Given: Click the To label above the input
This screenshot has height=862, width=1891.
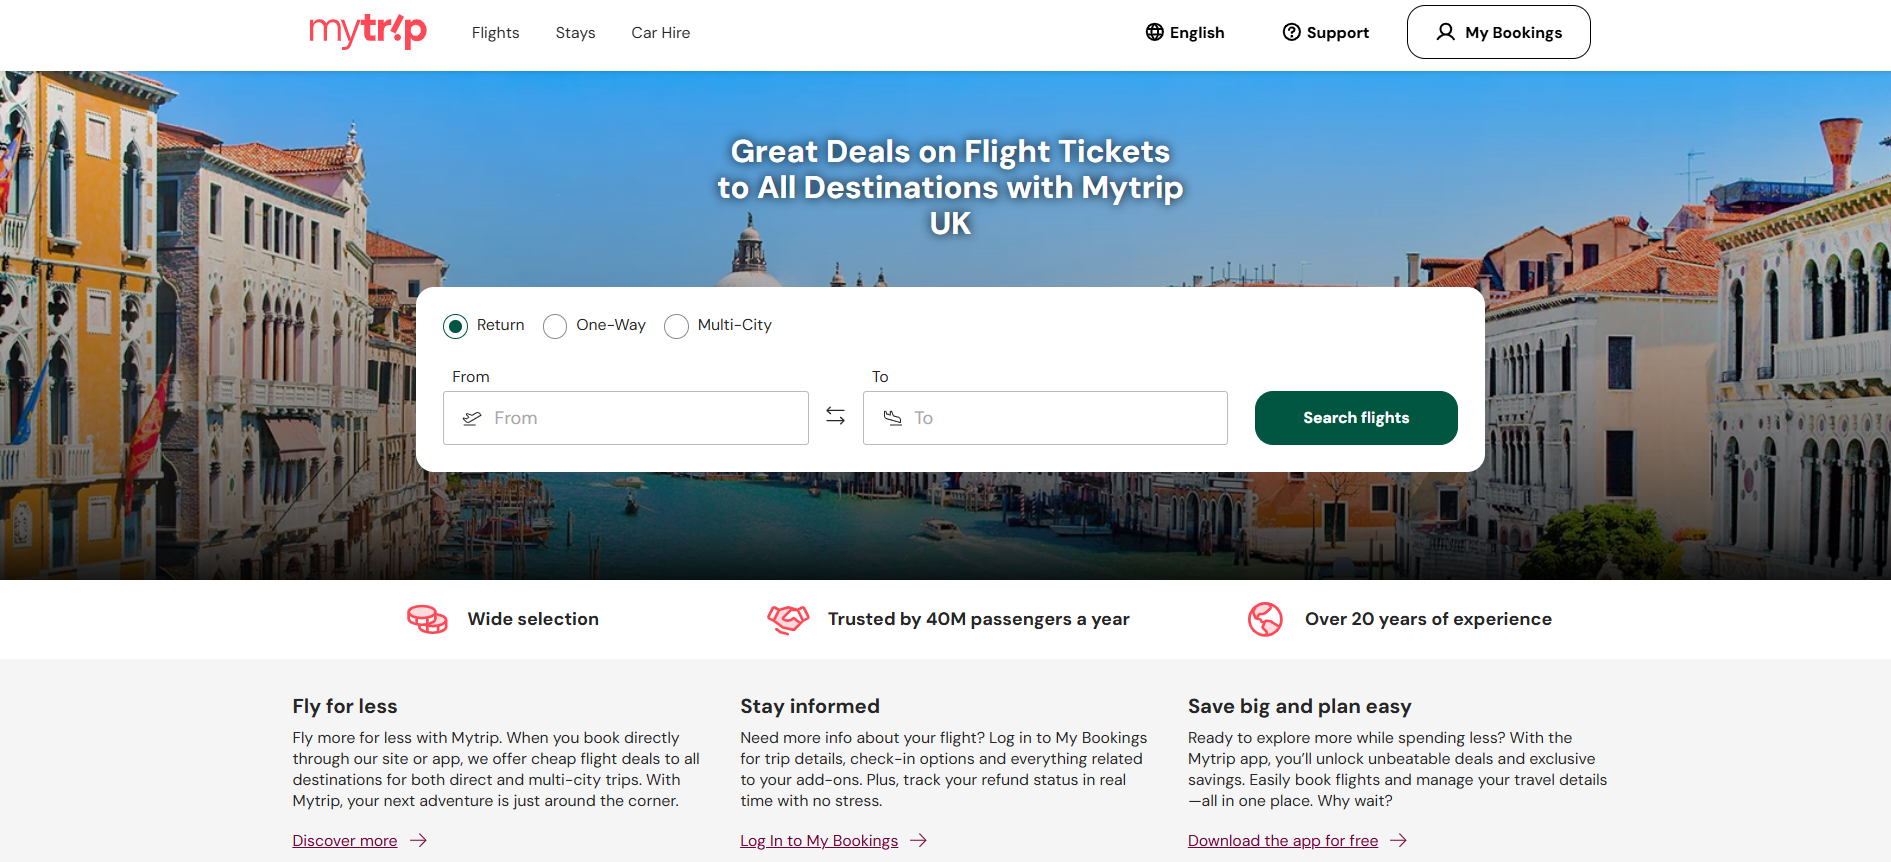Looking at the screenshot, I should 880,377.
